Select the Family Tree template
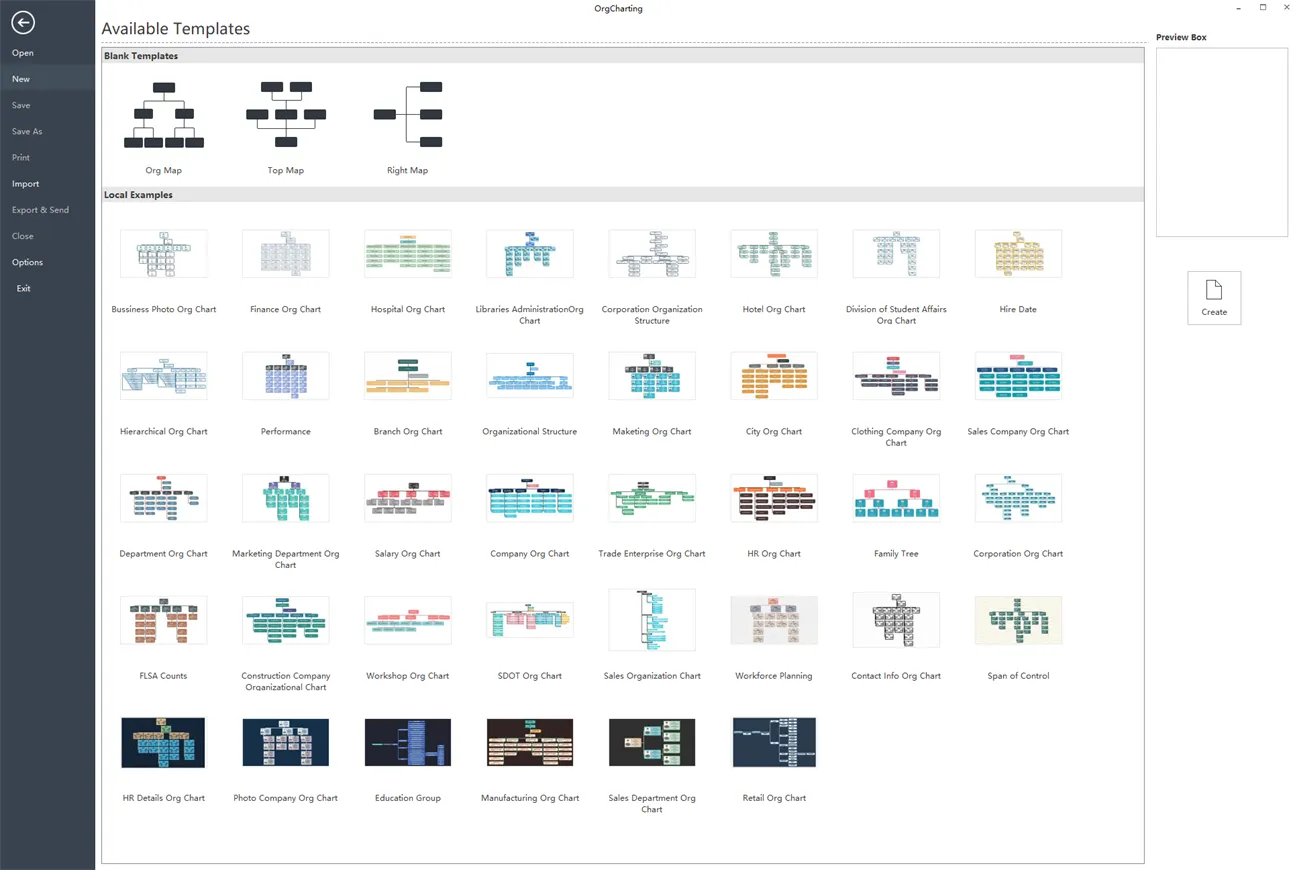1299x870 pixels. point(895,497)
